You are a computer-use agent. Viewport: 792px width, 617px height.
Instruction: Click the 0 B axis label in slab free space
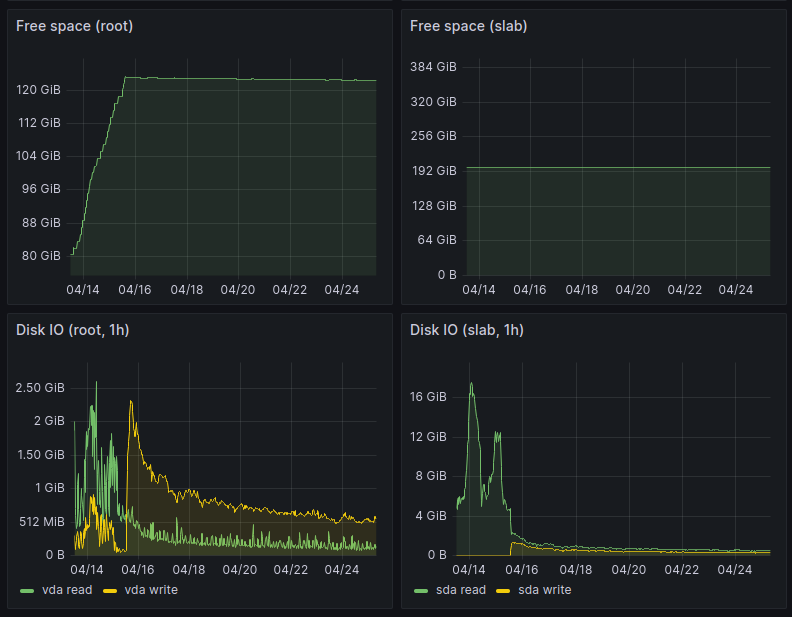[x=447, y=275]
